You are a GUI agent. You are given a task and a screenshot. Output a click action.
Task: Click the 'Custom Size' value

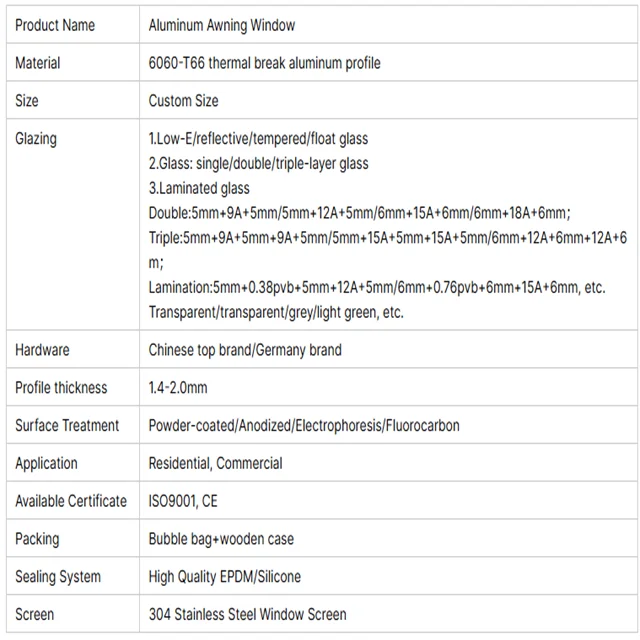point(183,101)
